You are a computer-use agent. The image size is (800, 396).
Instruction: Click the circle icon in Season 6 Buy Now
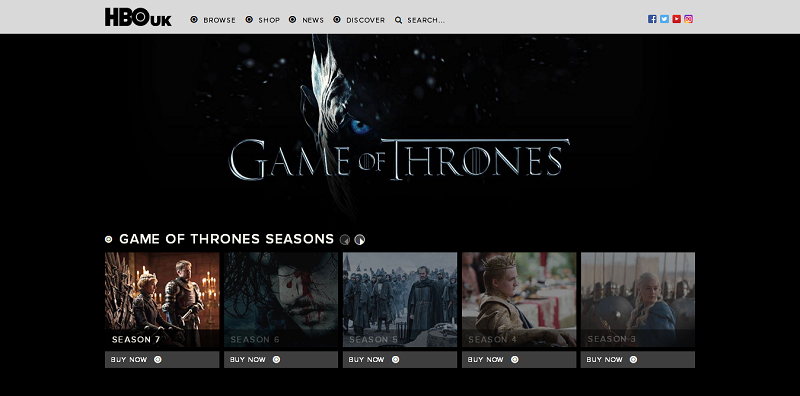[x=277, y=359]
